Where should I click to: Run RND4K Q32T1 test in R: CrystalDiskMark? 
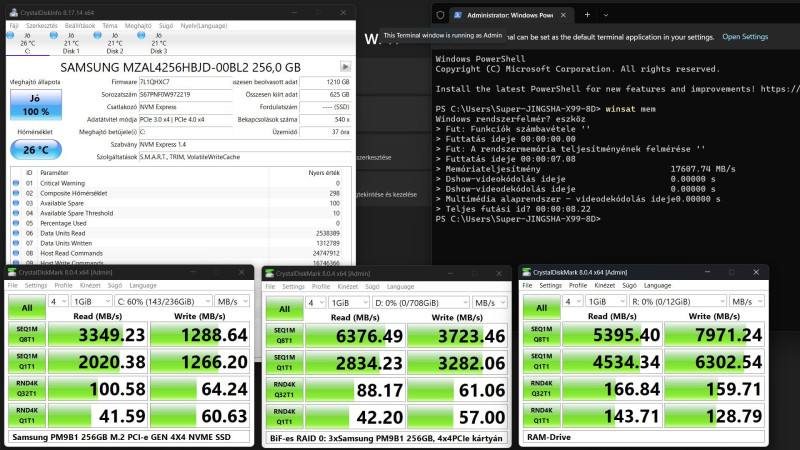(x=542, y=389)
